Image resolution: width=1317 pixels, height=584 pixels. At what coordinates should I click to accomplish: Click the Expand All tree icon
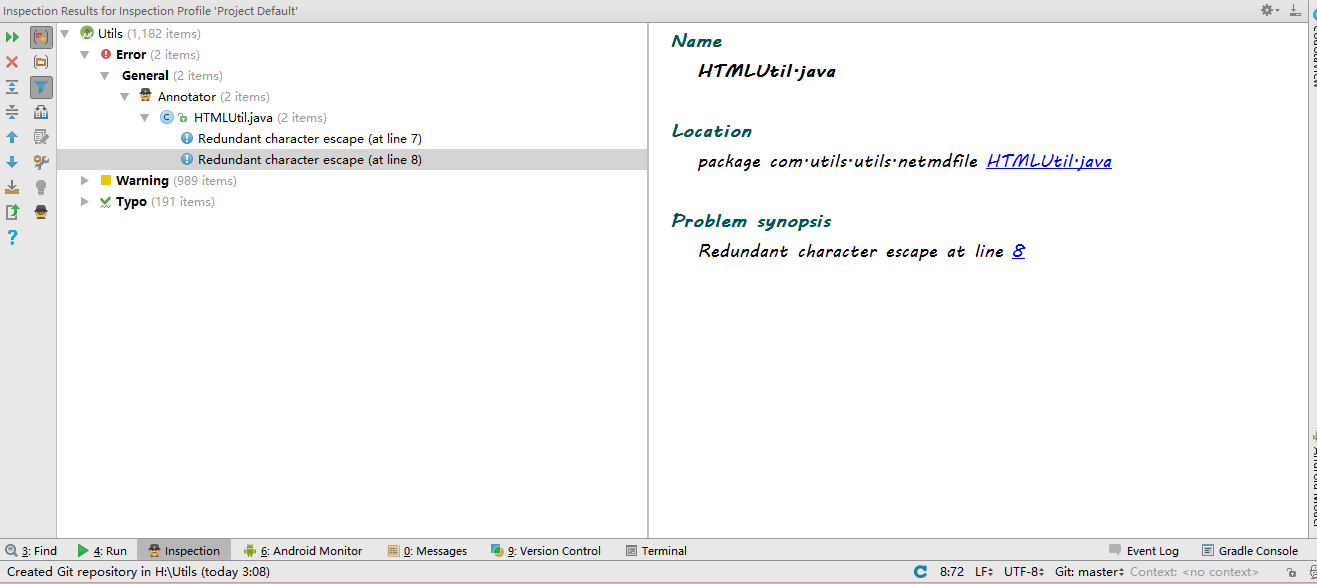tap(12, 87)
